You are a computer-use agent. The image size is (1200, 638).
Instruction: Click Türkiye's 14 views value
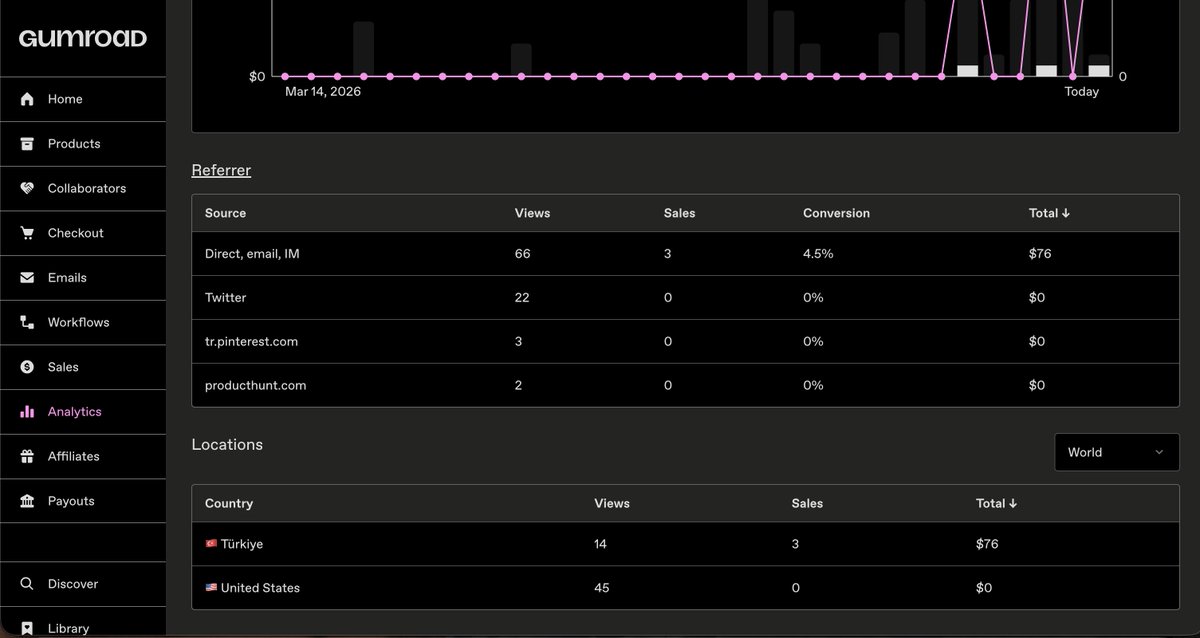pyautogui.click(x=600, y=544)
